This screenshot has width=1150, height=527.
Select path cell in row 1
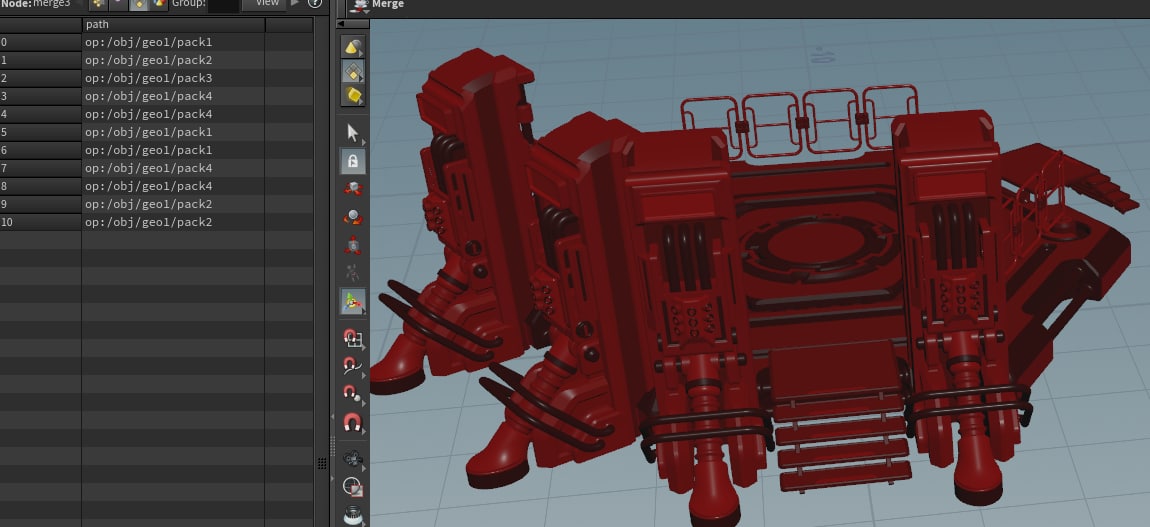pos(173,60)
